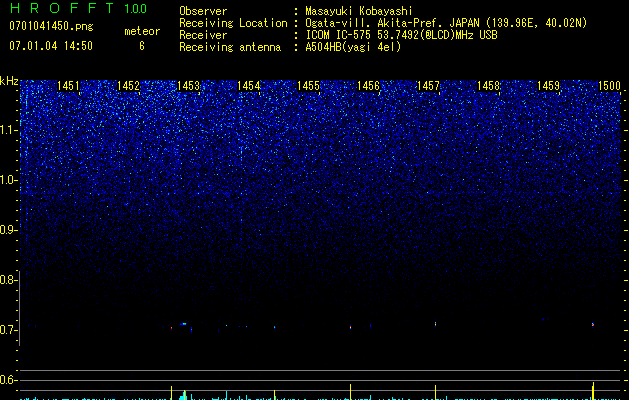629x400 pixels.
Task: Click the 0.7 kHz axis label
Action: [9, 330]
